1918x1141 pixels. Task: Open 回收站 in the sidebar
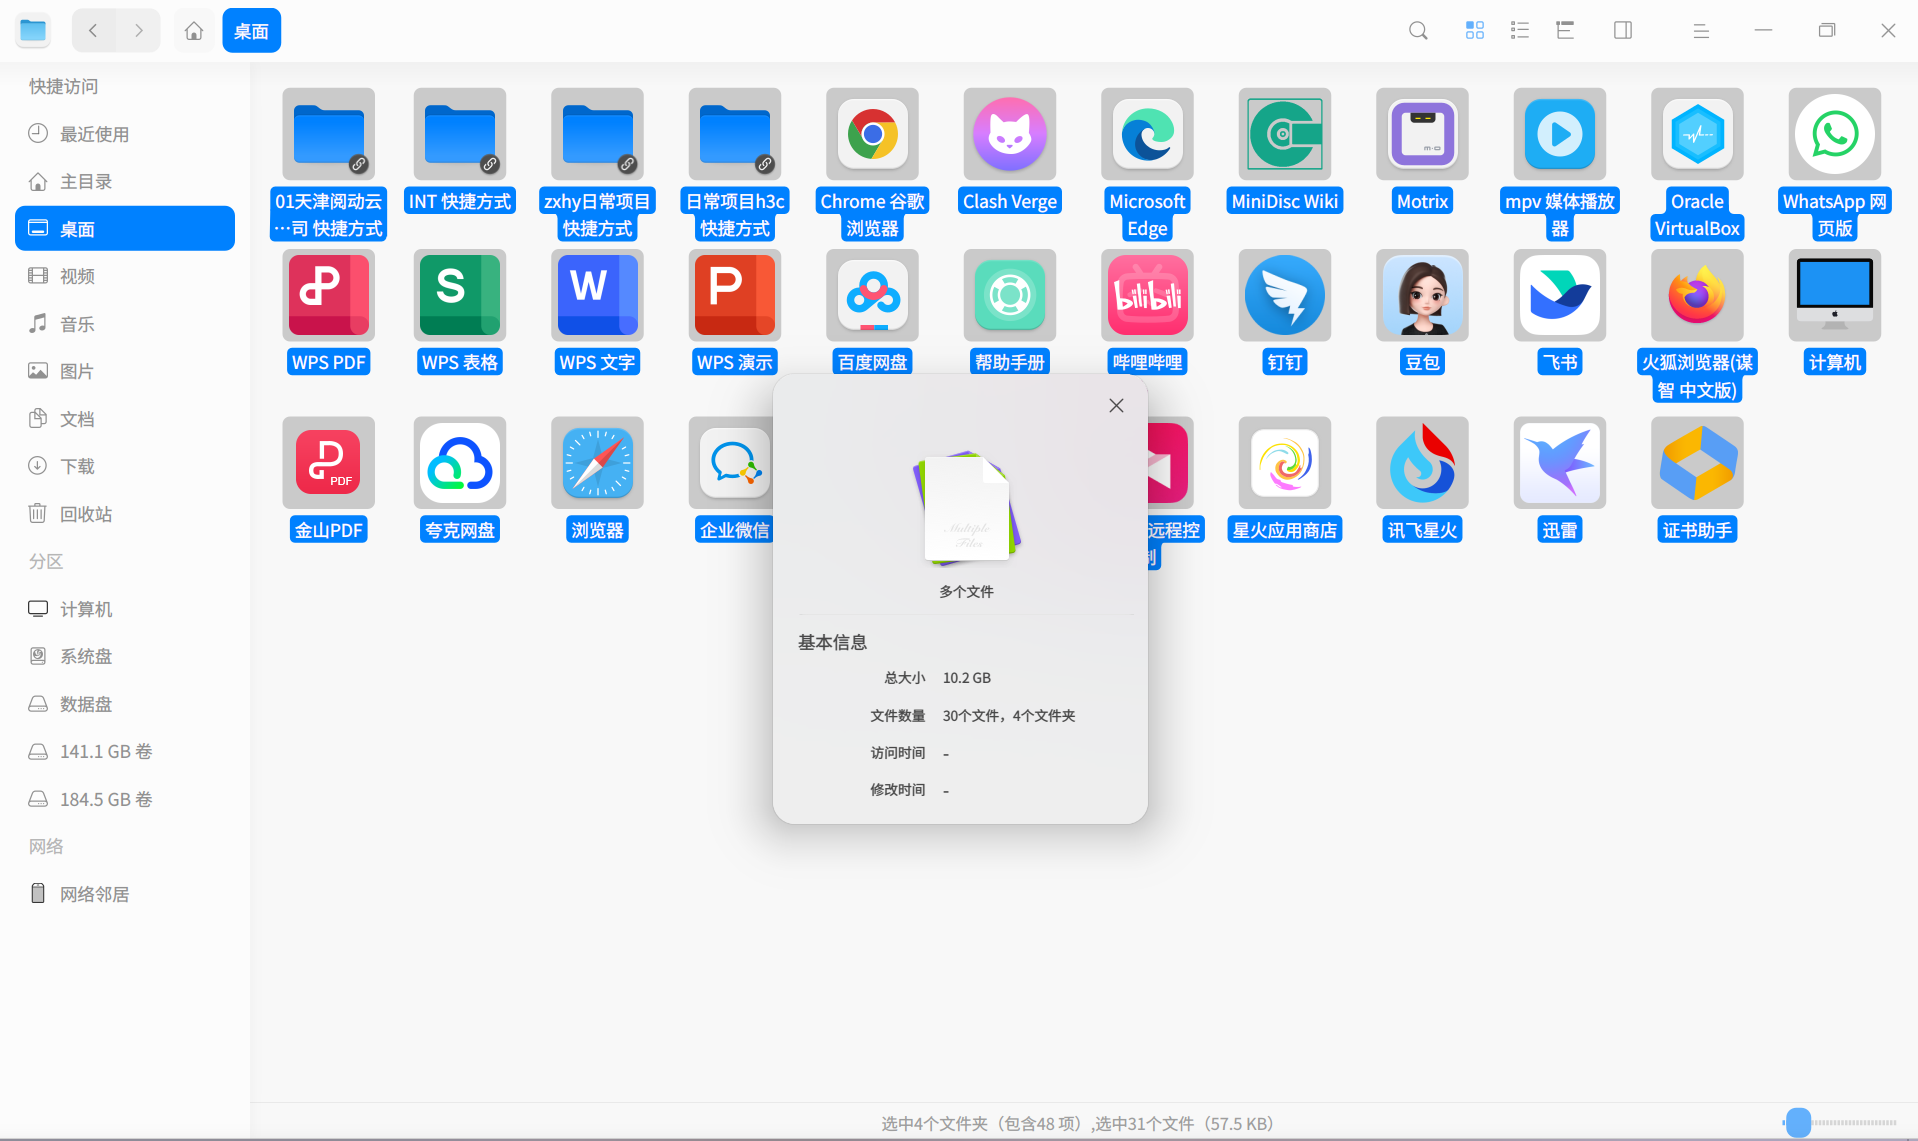click(125, 514)
